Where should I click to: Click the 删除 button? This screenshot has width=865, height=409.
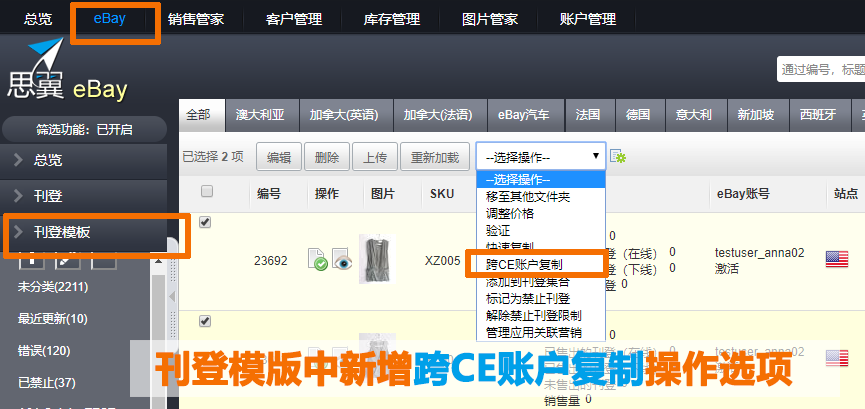[x=327, y=157]
